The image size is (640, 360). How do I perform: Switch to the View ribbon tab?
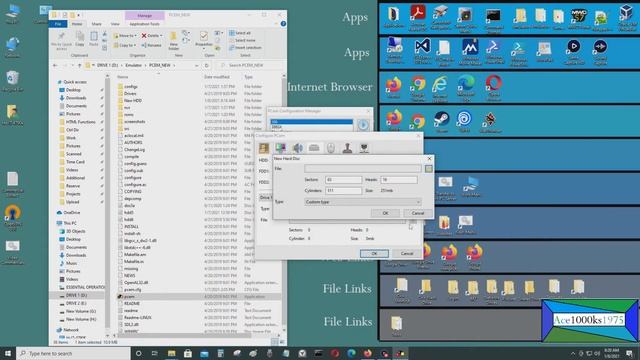click(x=115, y=24)
